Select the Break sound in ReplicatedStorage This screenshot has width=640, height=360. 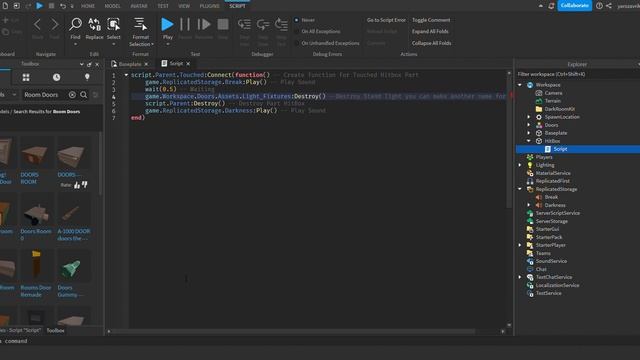551,197
